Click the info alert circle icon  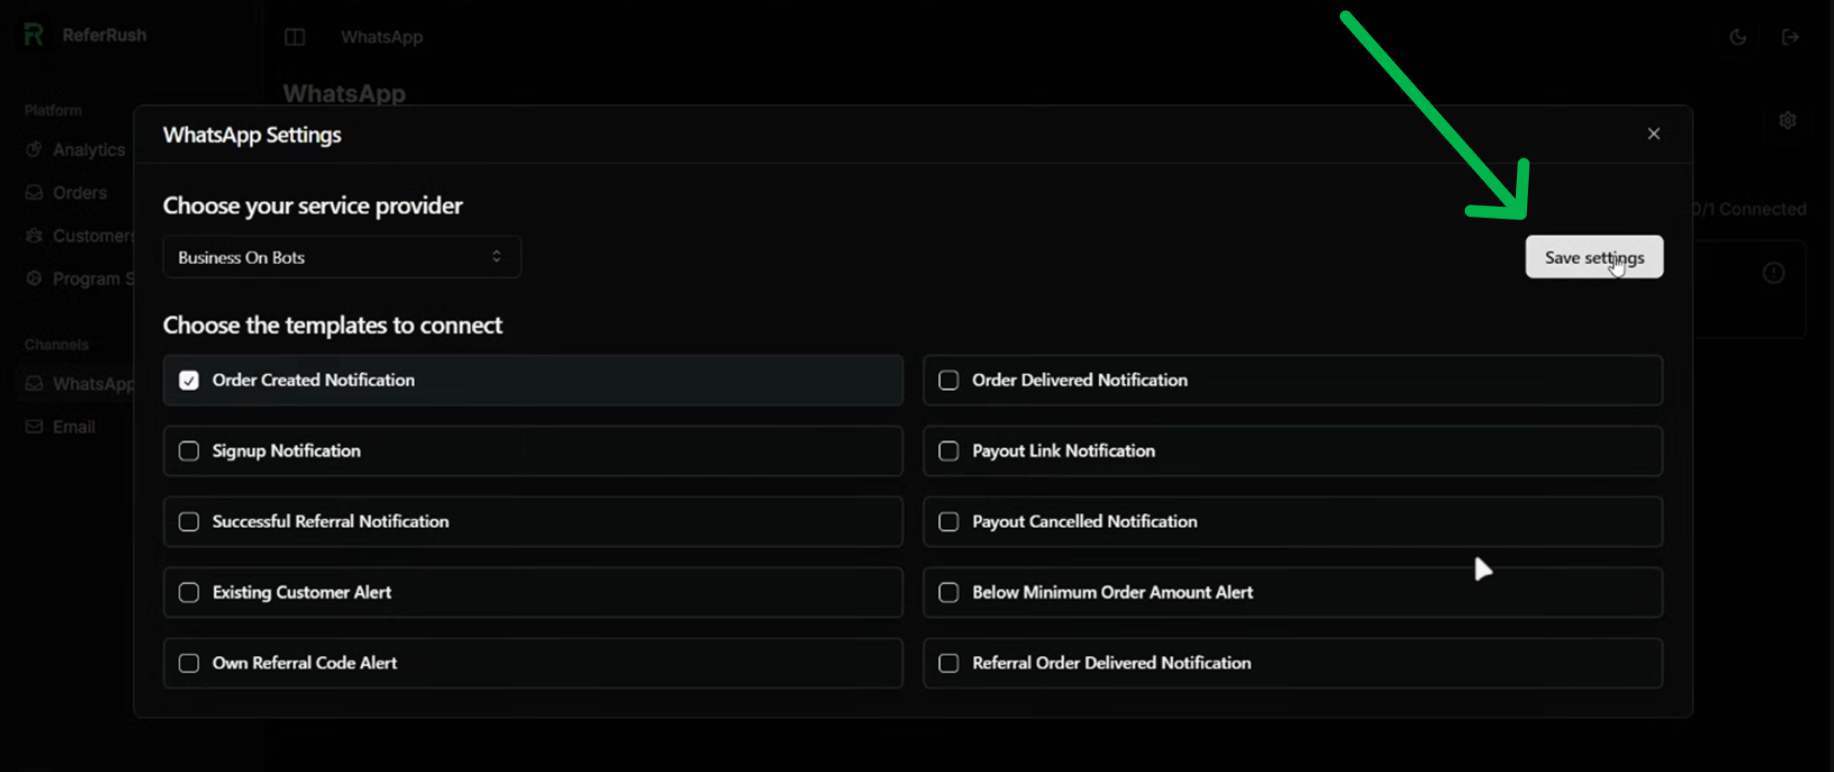click(x=1773, y=273)
